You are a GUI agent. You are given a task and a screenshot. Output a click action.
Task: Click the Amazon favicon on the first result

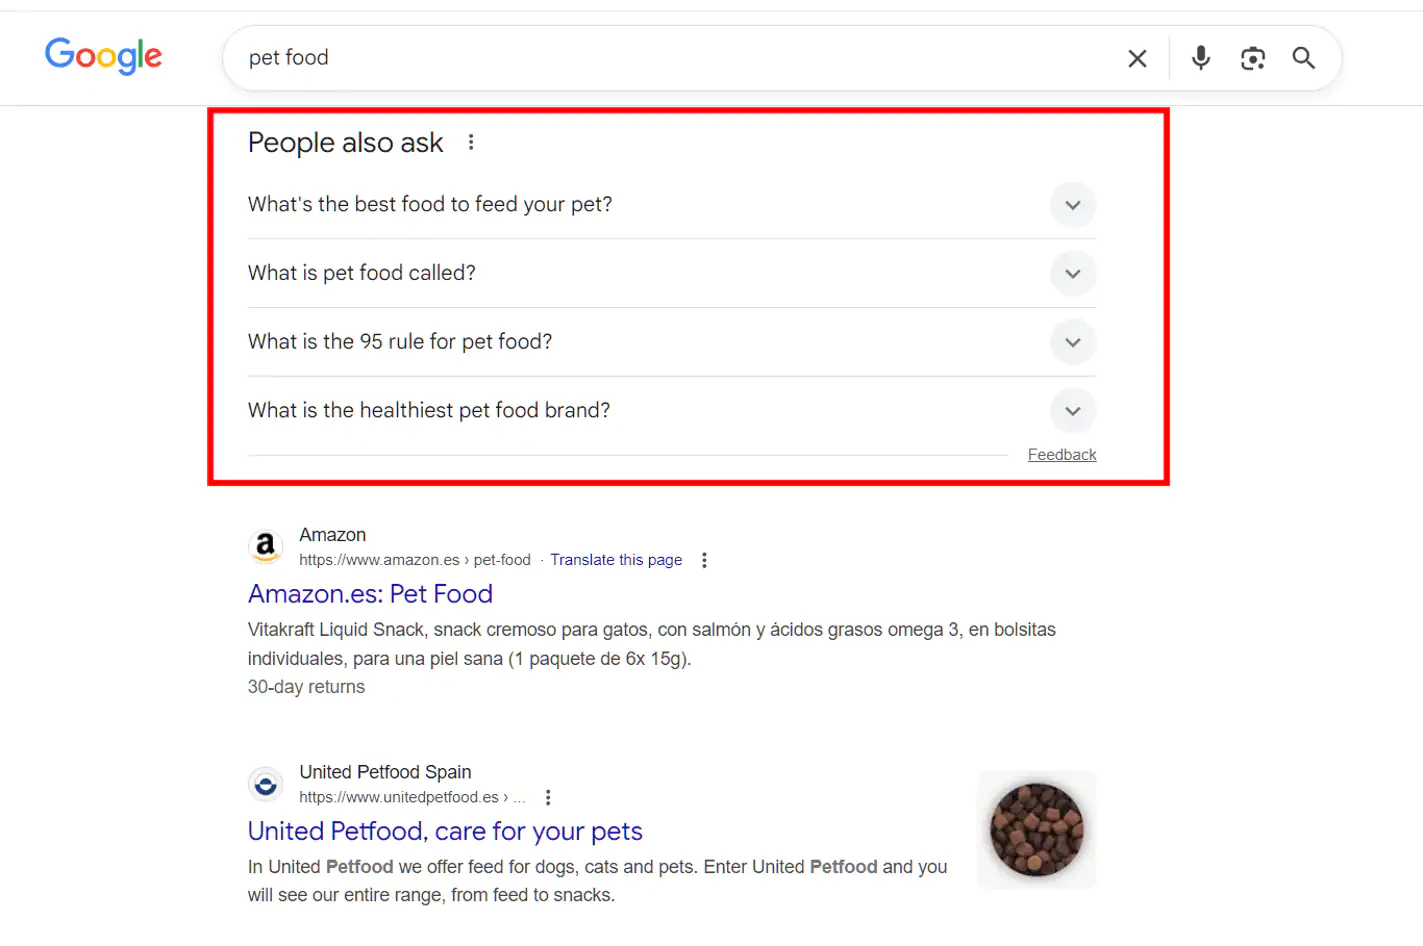264,546
